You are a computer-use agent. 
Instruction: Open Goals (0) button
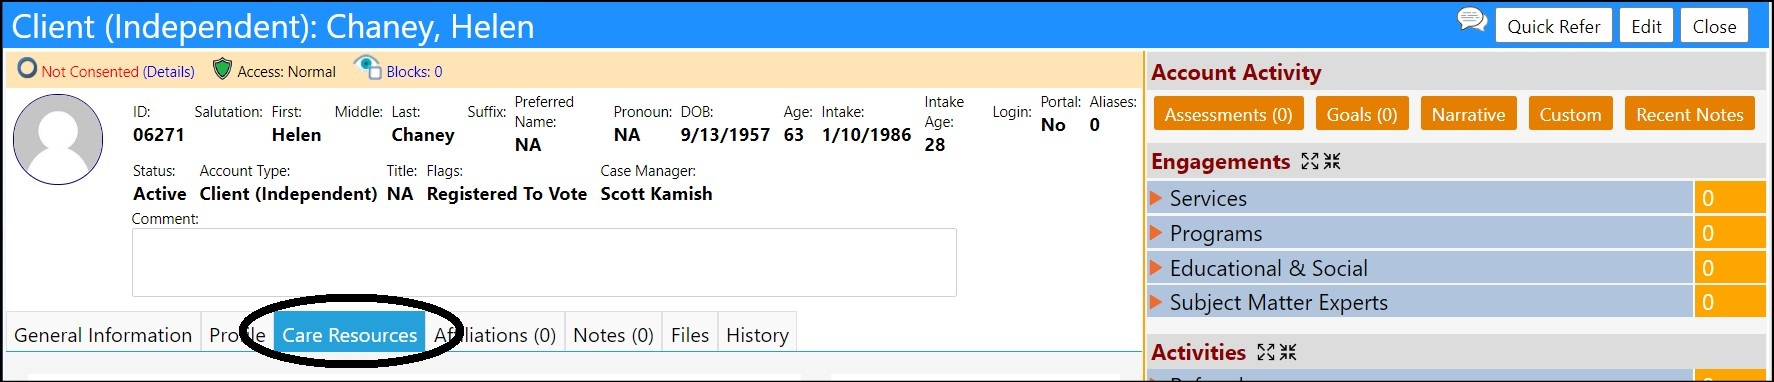coord(1361,114)
